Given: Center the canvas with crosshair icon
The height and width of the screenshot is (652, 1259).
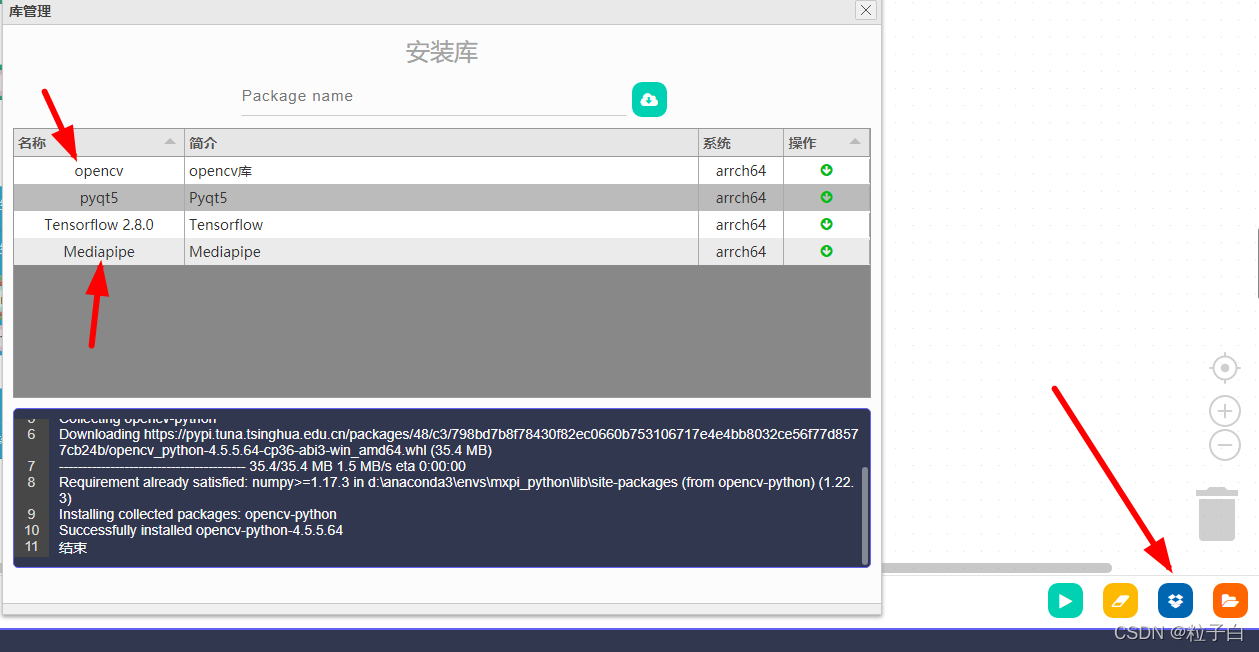Looking at the screenshot, I should tap(1225, 368).
